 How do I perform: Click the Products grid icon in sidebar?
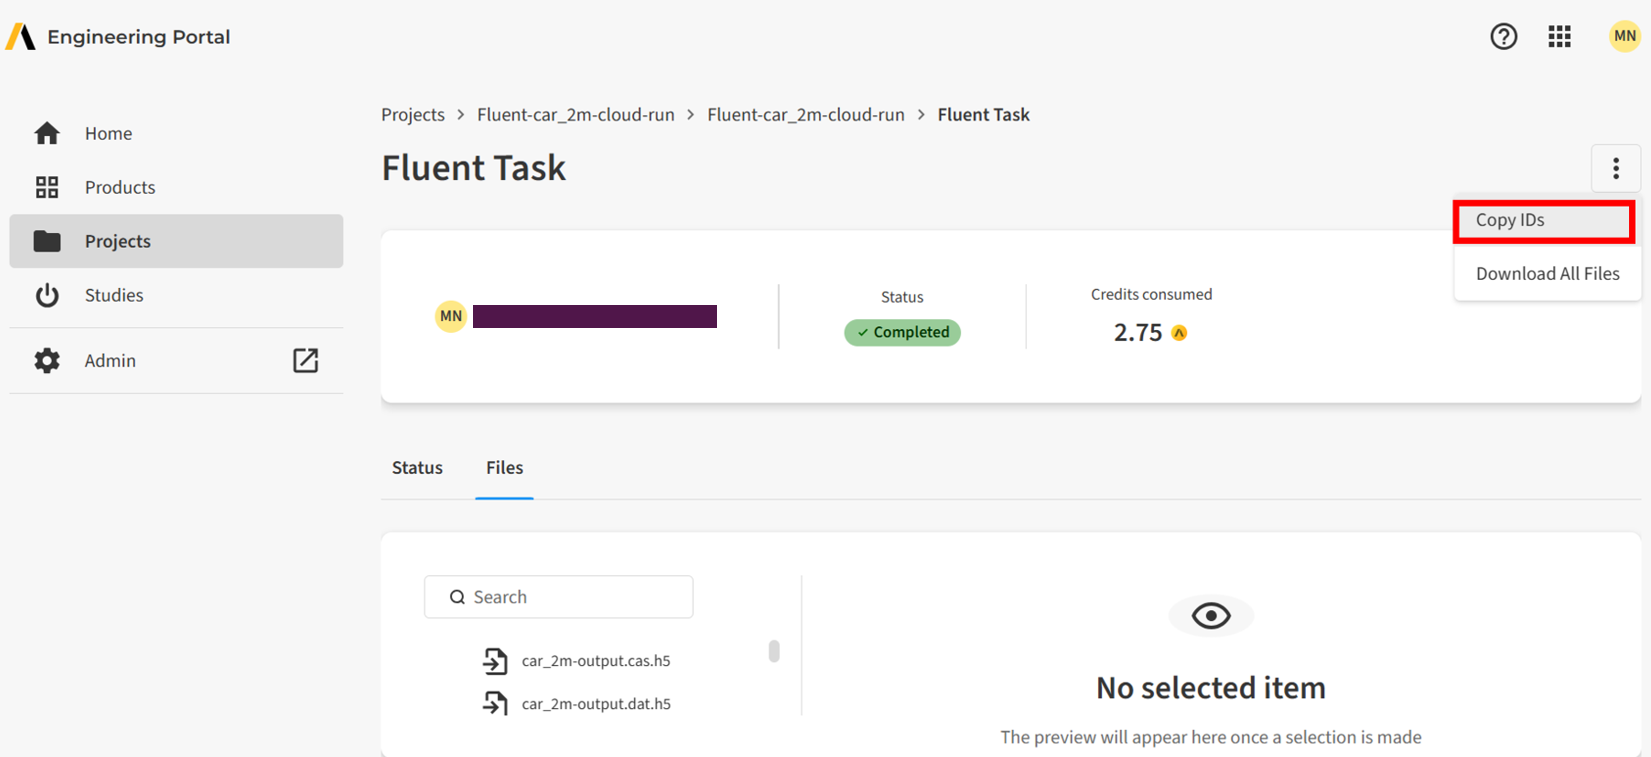point(47,187)
